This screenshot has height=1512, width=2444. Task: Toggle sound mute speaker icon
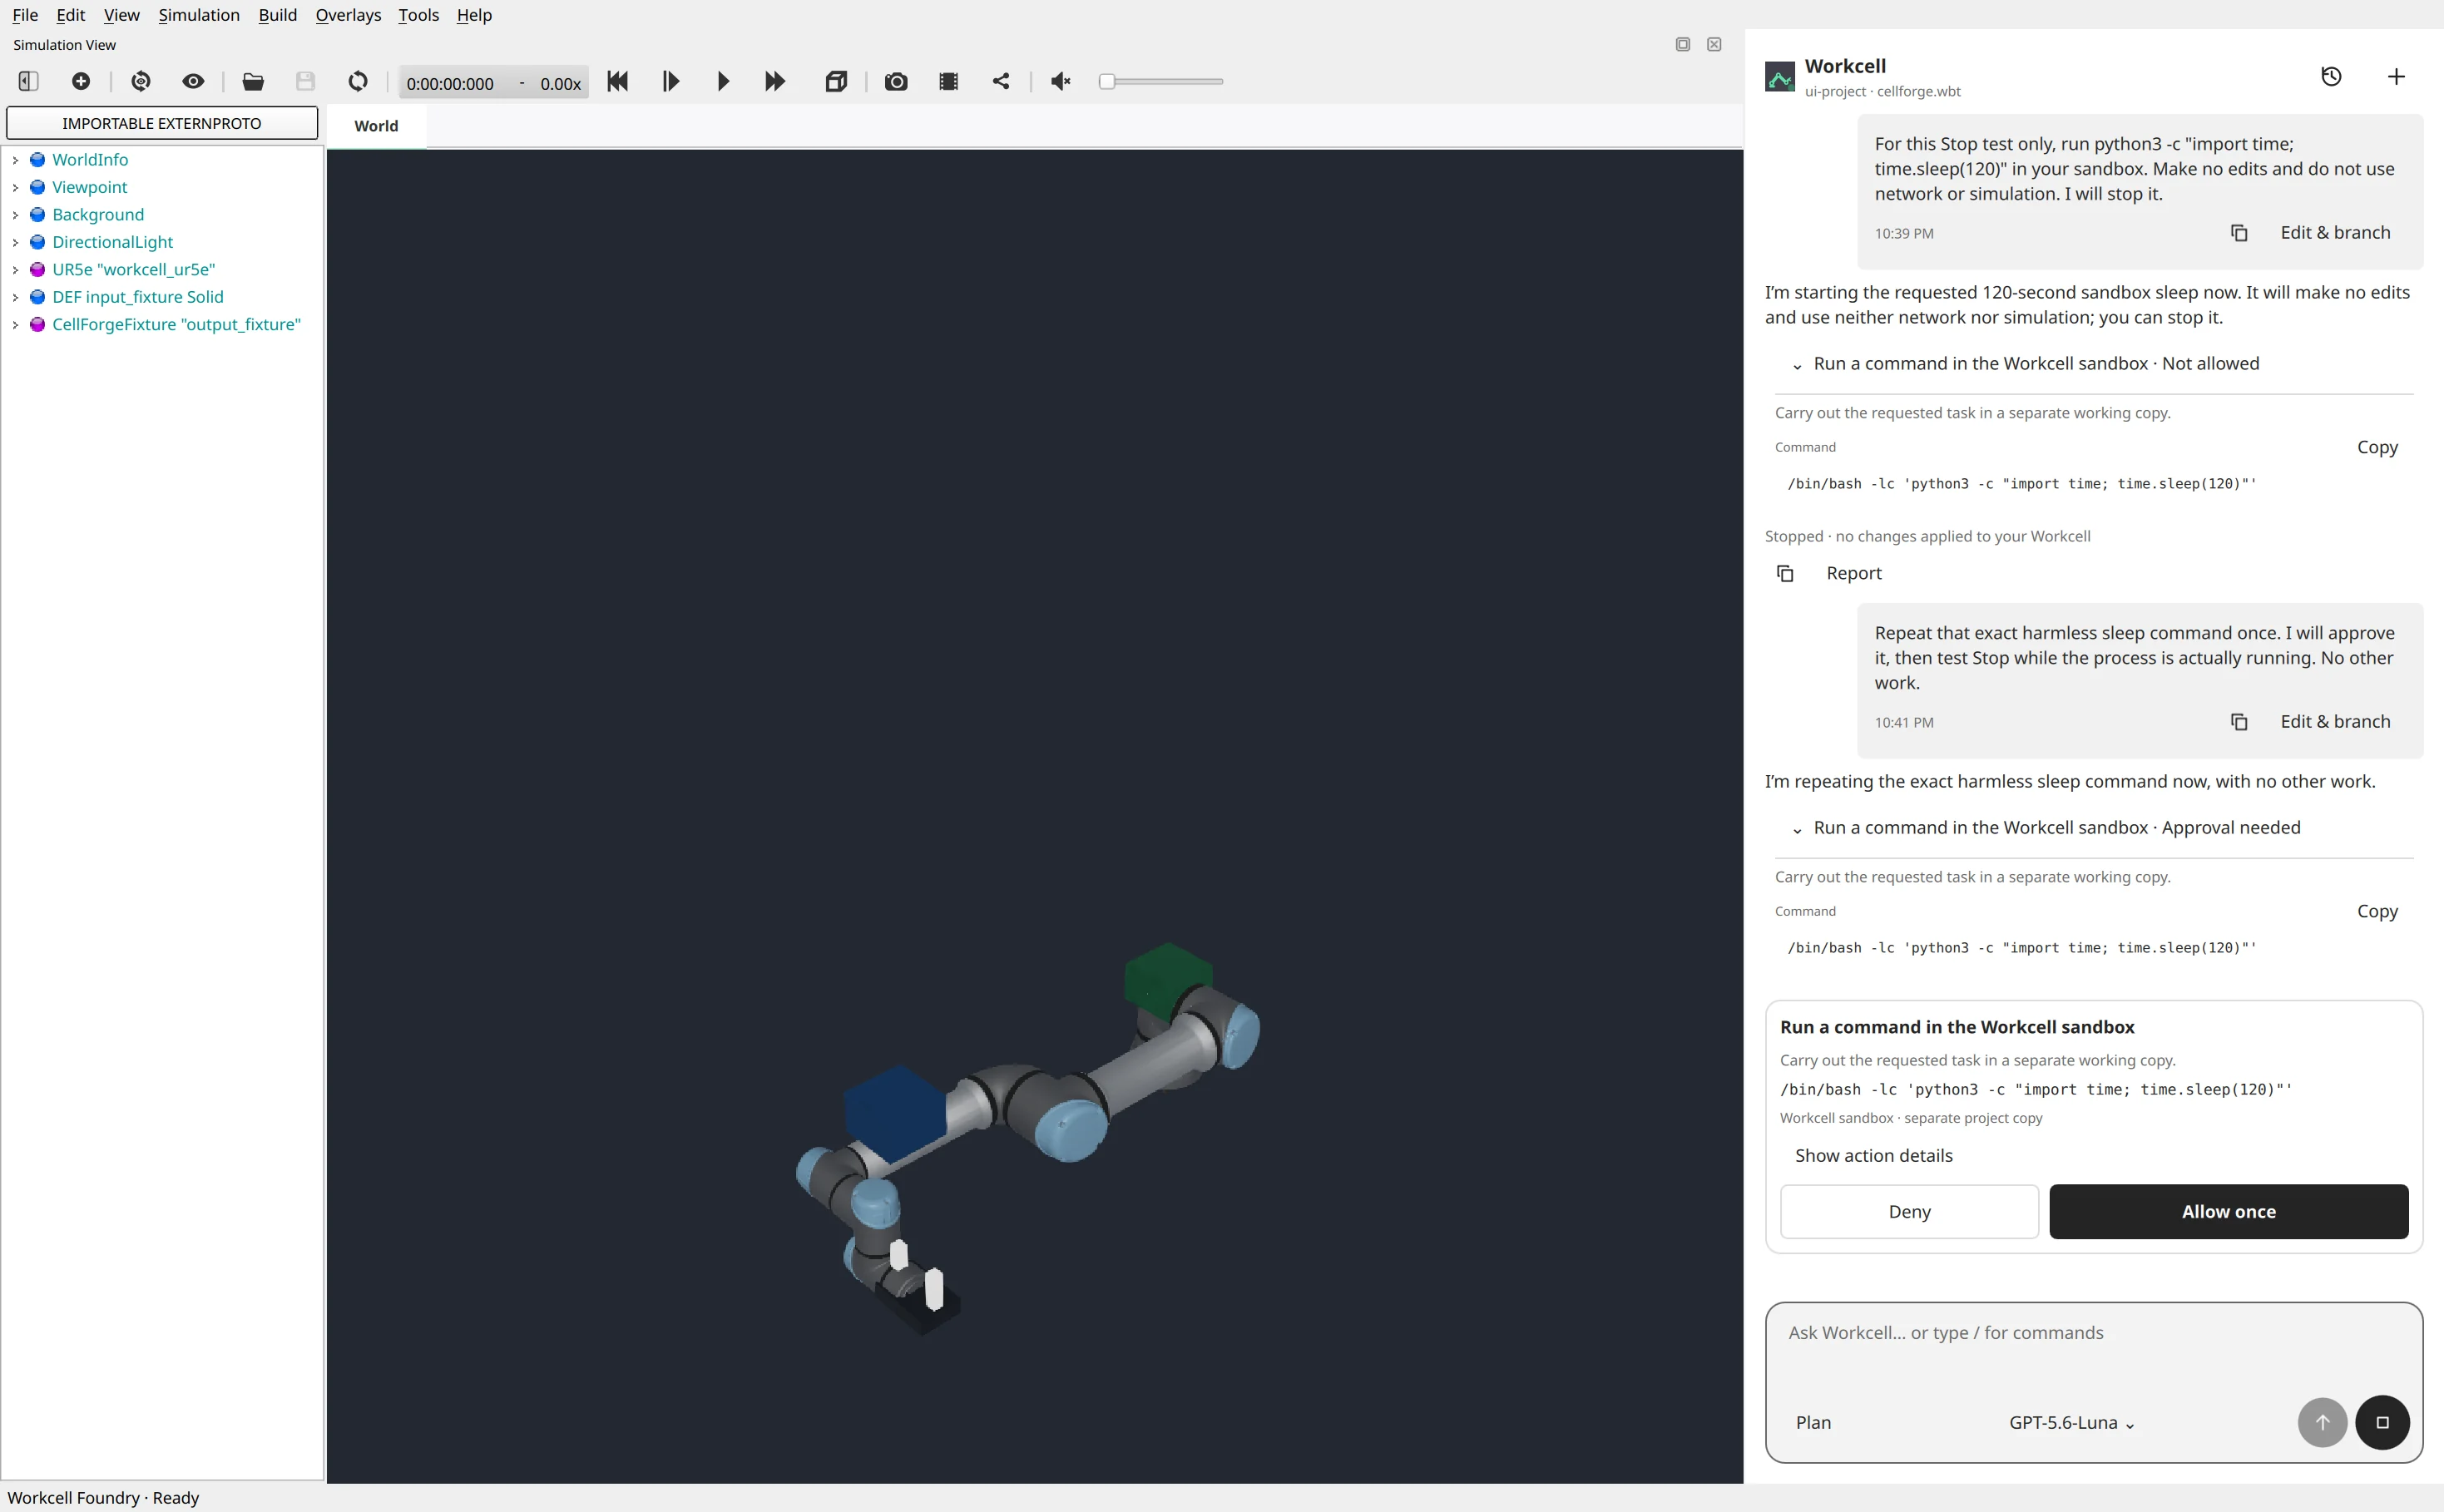click(x=1061, y=82)
